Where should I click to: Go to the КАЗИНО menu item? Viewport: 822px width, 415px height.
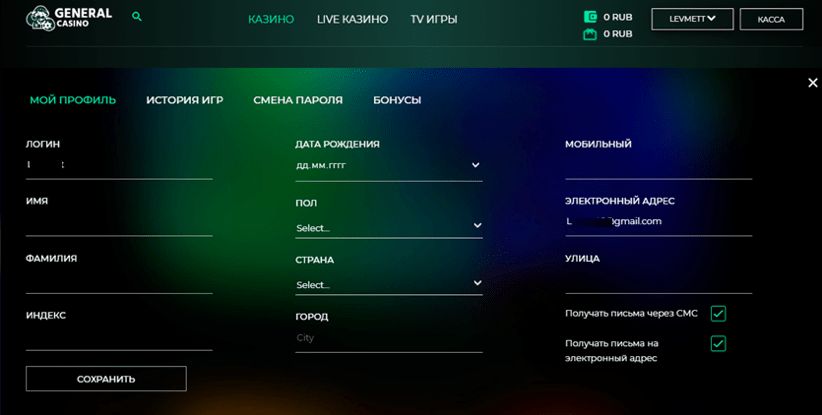coord(271,19)
